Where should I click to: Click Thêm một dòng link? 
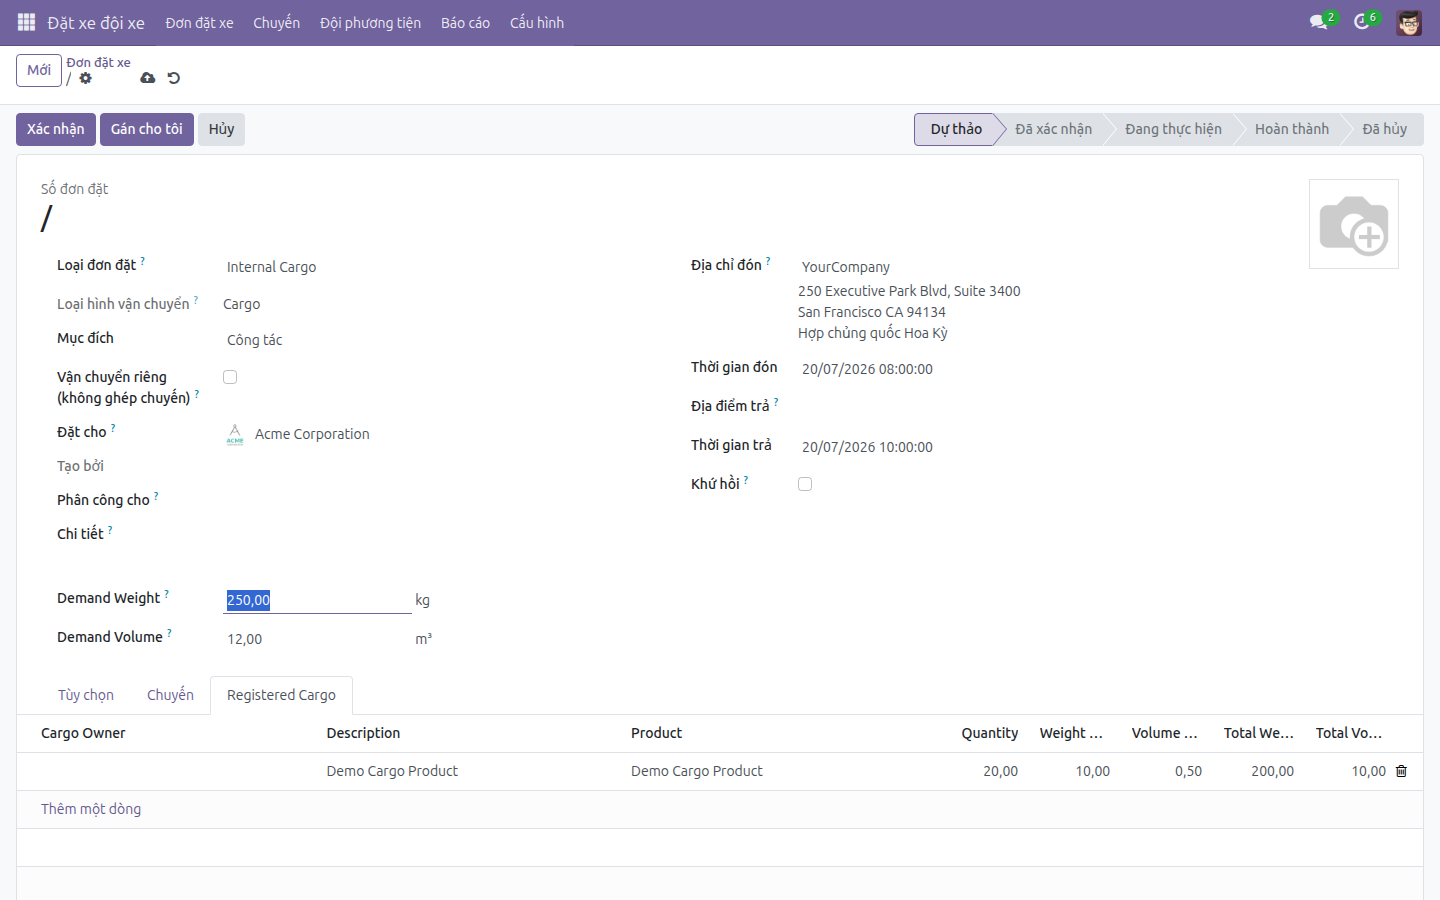91,809
